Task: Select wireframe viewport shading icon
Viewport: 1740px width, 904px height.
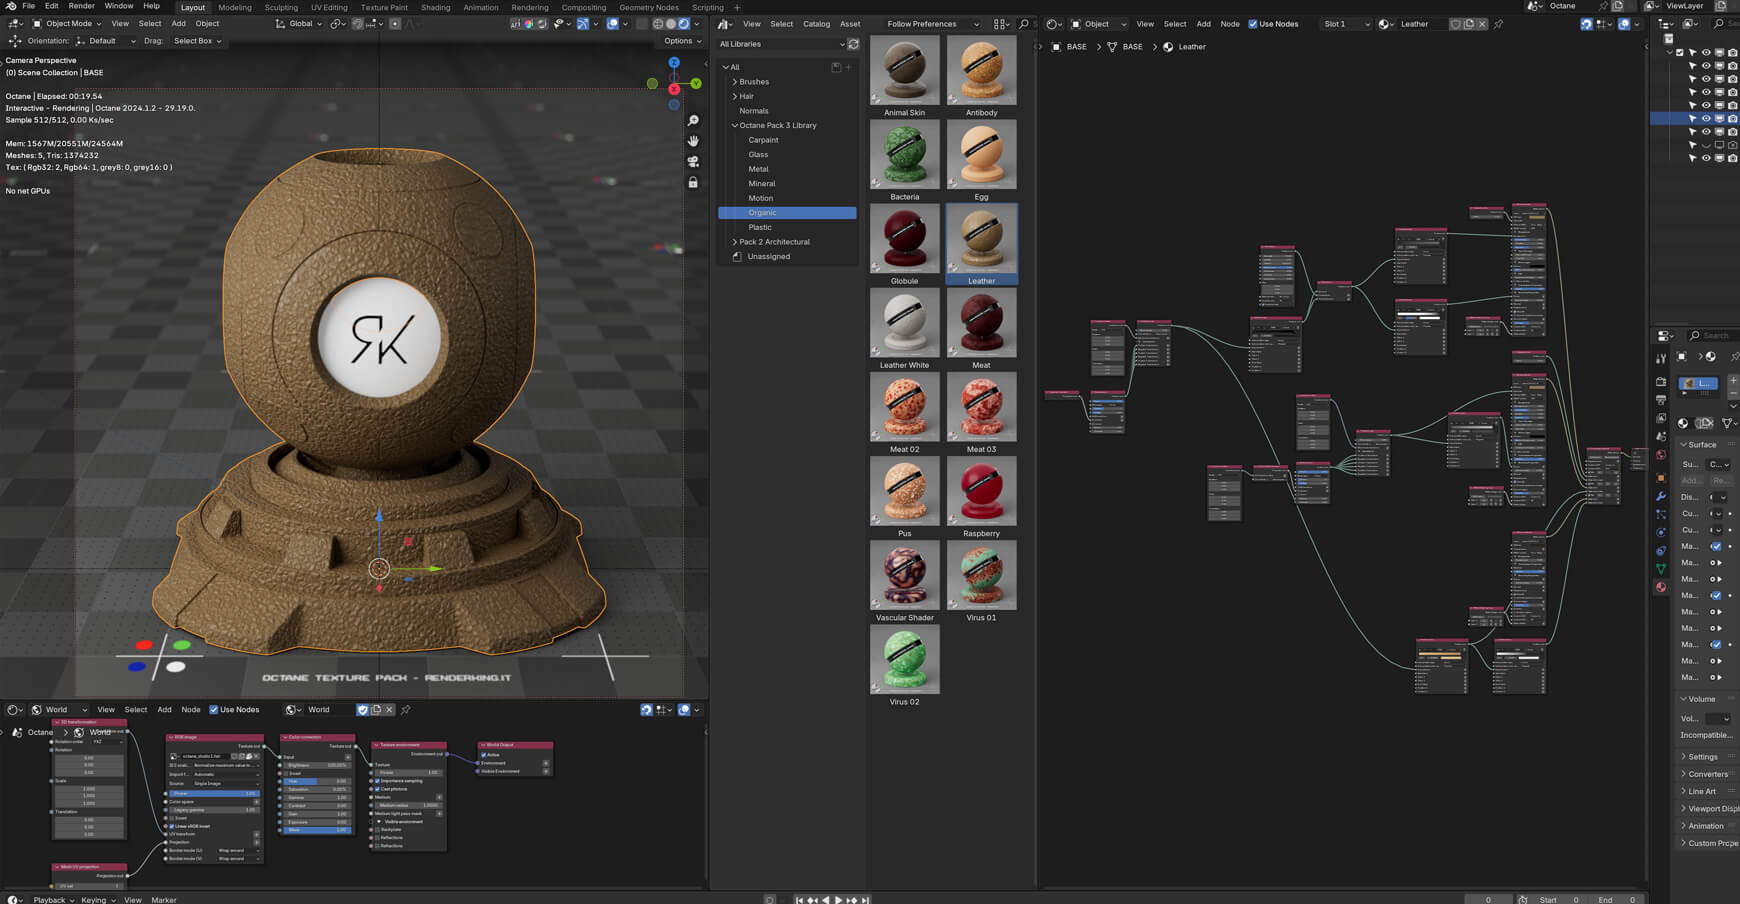Action: 658,24
